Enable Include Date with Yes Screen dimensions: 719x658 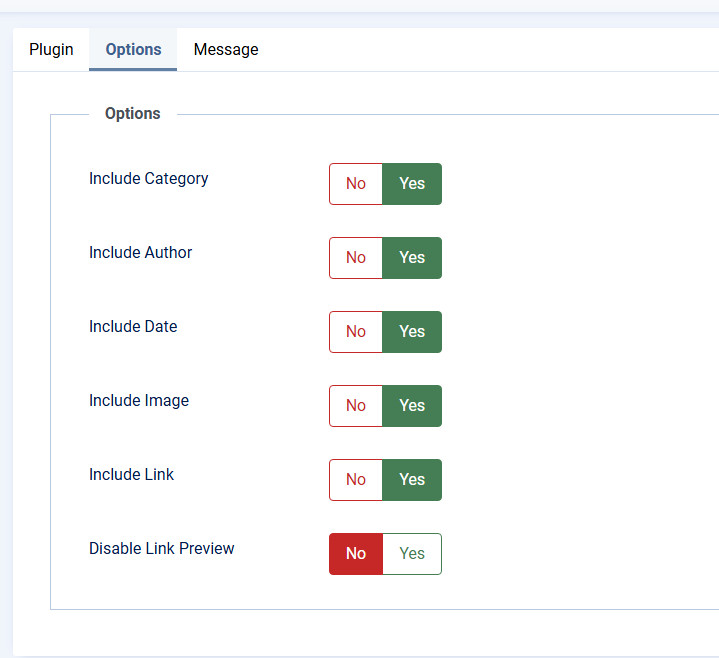coord(412,332)
